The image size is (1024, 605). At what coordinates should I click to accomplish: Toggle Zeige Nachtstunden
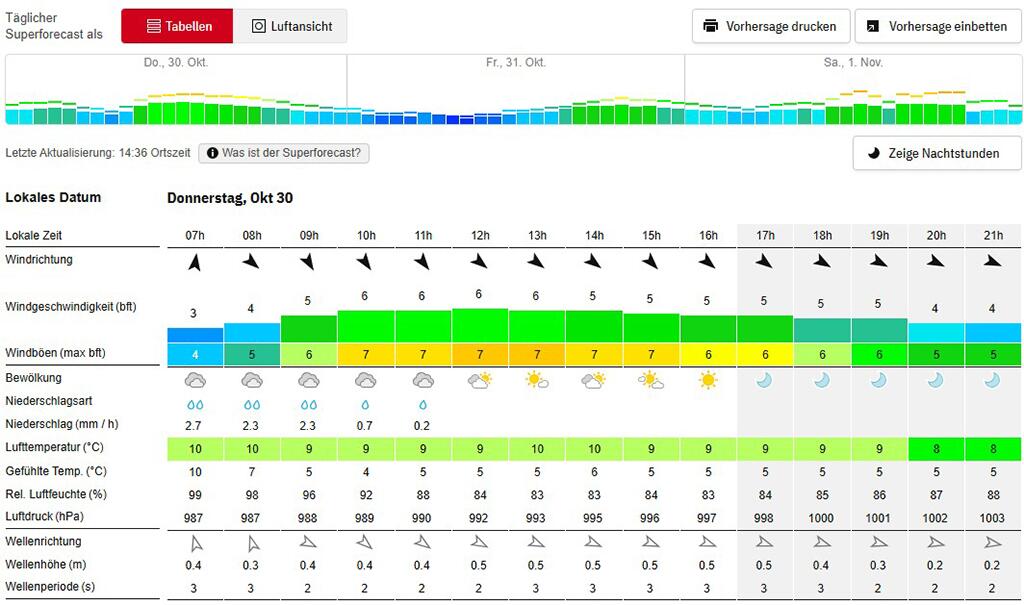(x=936, y=154)
